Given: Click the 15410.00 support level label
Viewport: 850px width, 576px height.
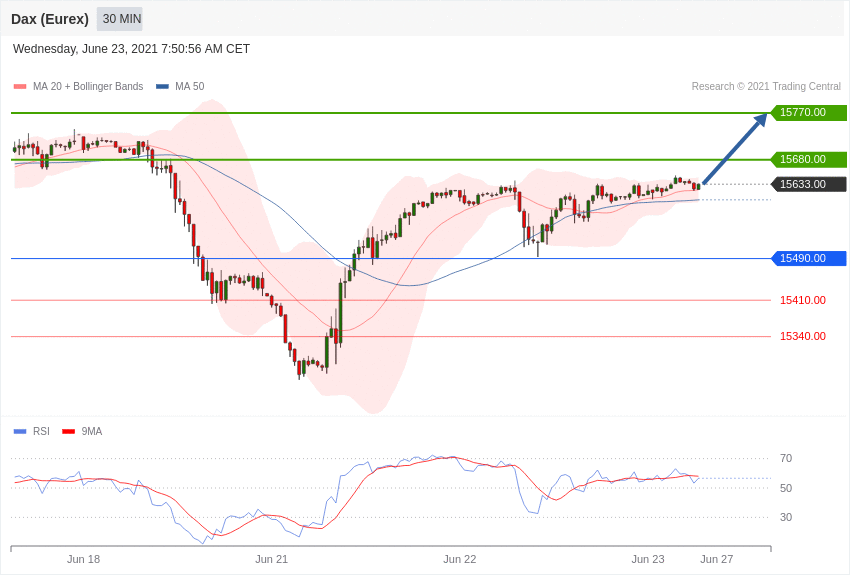Looking at the screenshot, I should [803, 300].
